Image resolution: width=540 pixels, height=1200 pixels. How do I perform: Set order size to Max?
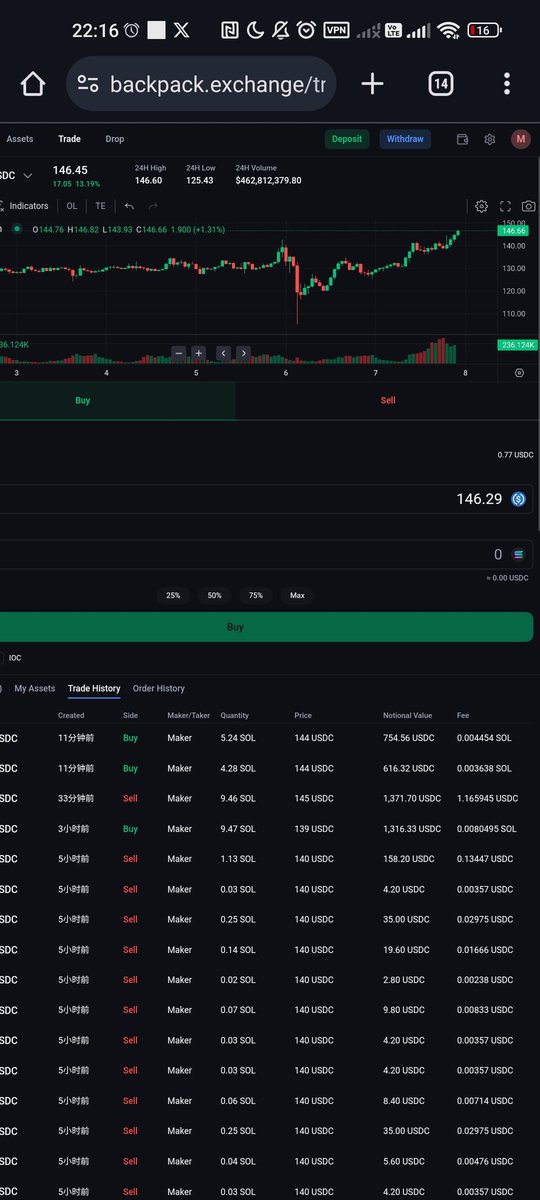tap(297, 595)
